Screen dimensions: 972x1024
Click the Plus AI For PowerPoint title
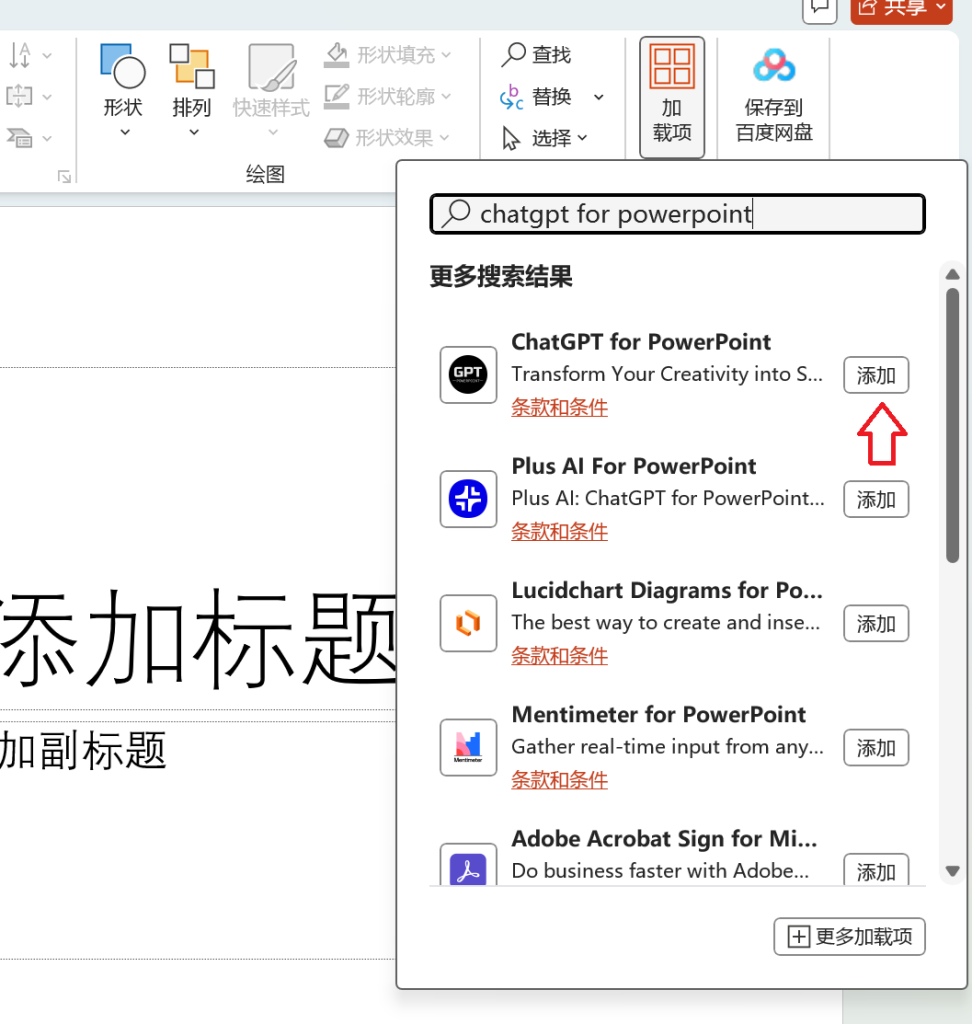click(634, 466)
